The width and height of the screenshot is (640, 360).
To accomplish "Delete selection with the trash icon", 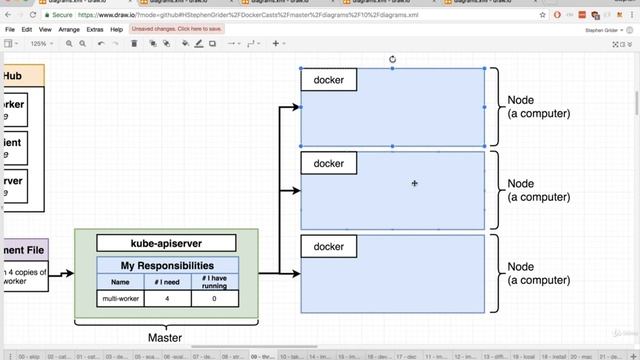I will pos(134,43).
